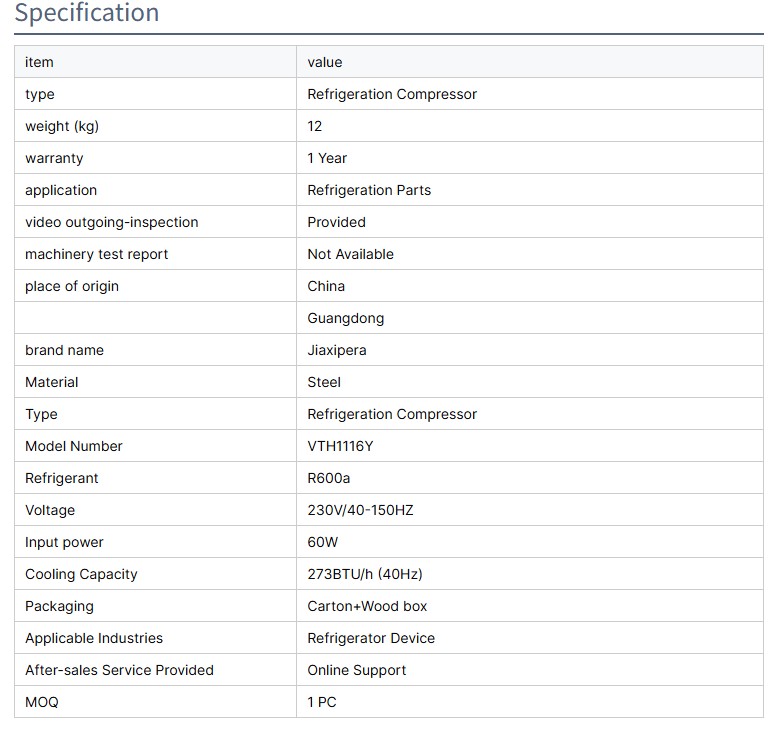Select the Applicable Industries row label
778x729 pixels.
(x=94, y=638)
